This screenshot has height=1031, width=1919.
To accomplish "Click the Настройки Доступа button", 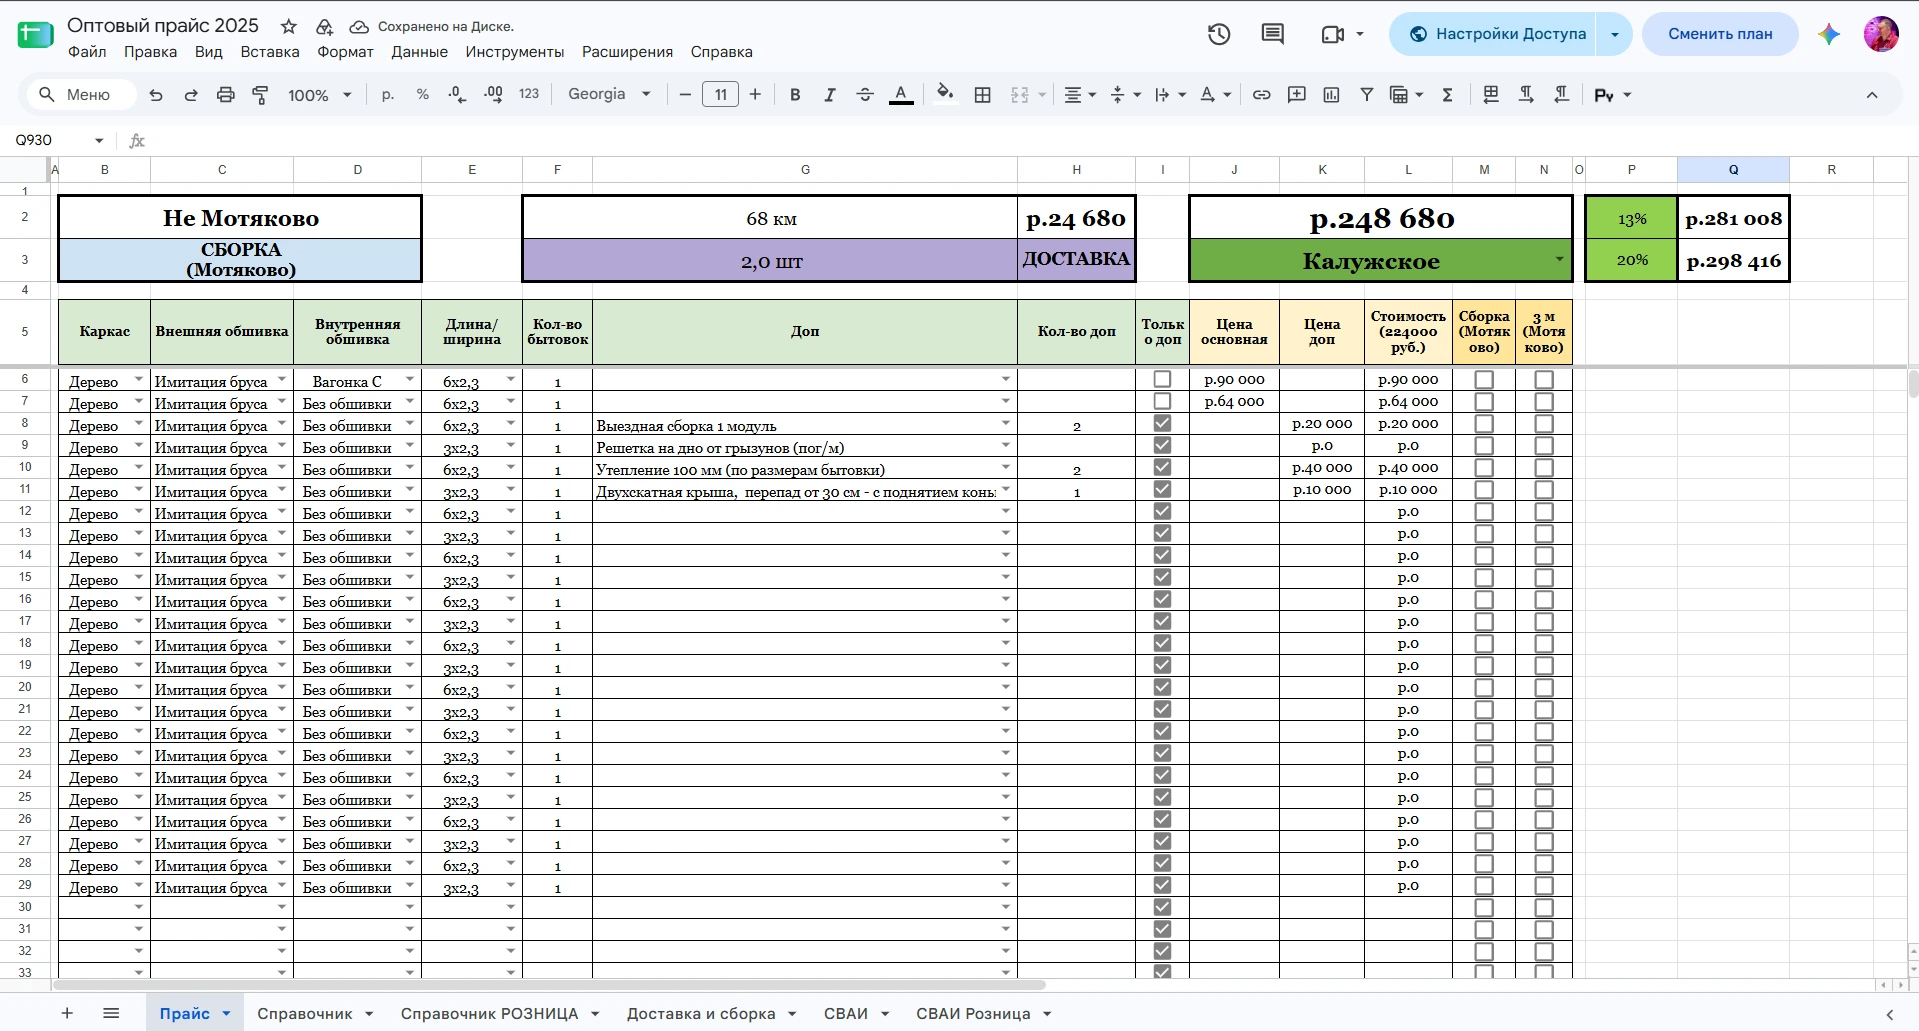I will (x=1496, y=34).
